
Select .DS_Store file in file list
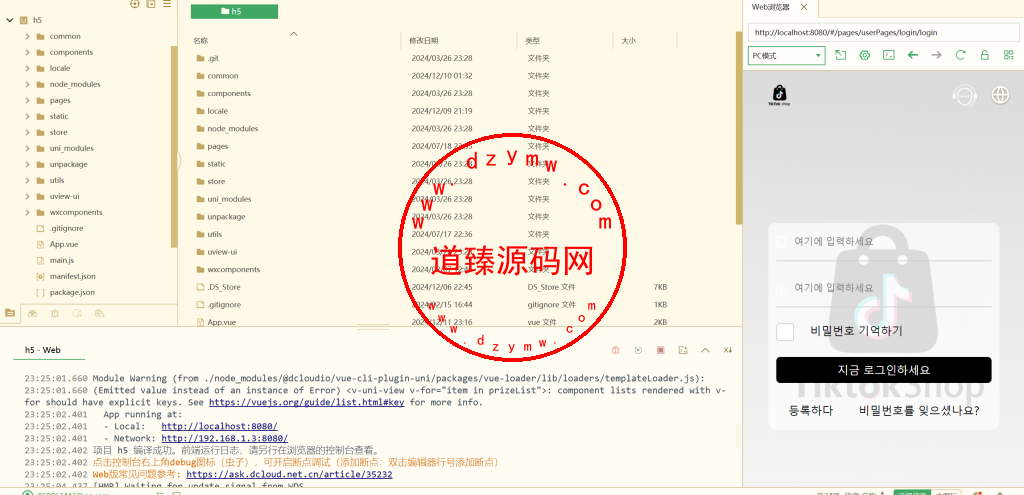coord(224,287)
